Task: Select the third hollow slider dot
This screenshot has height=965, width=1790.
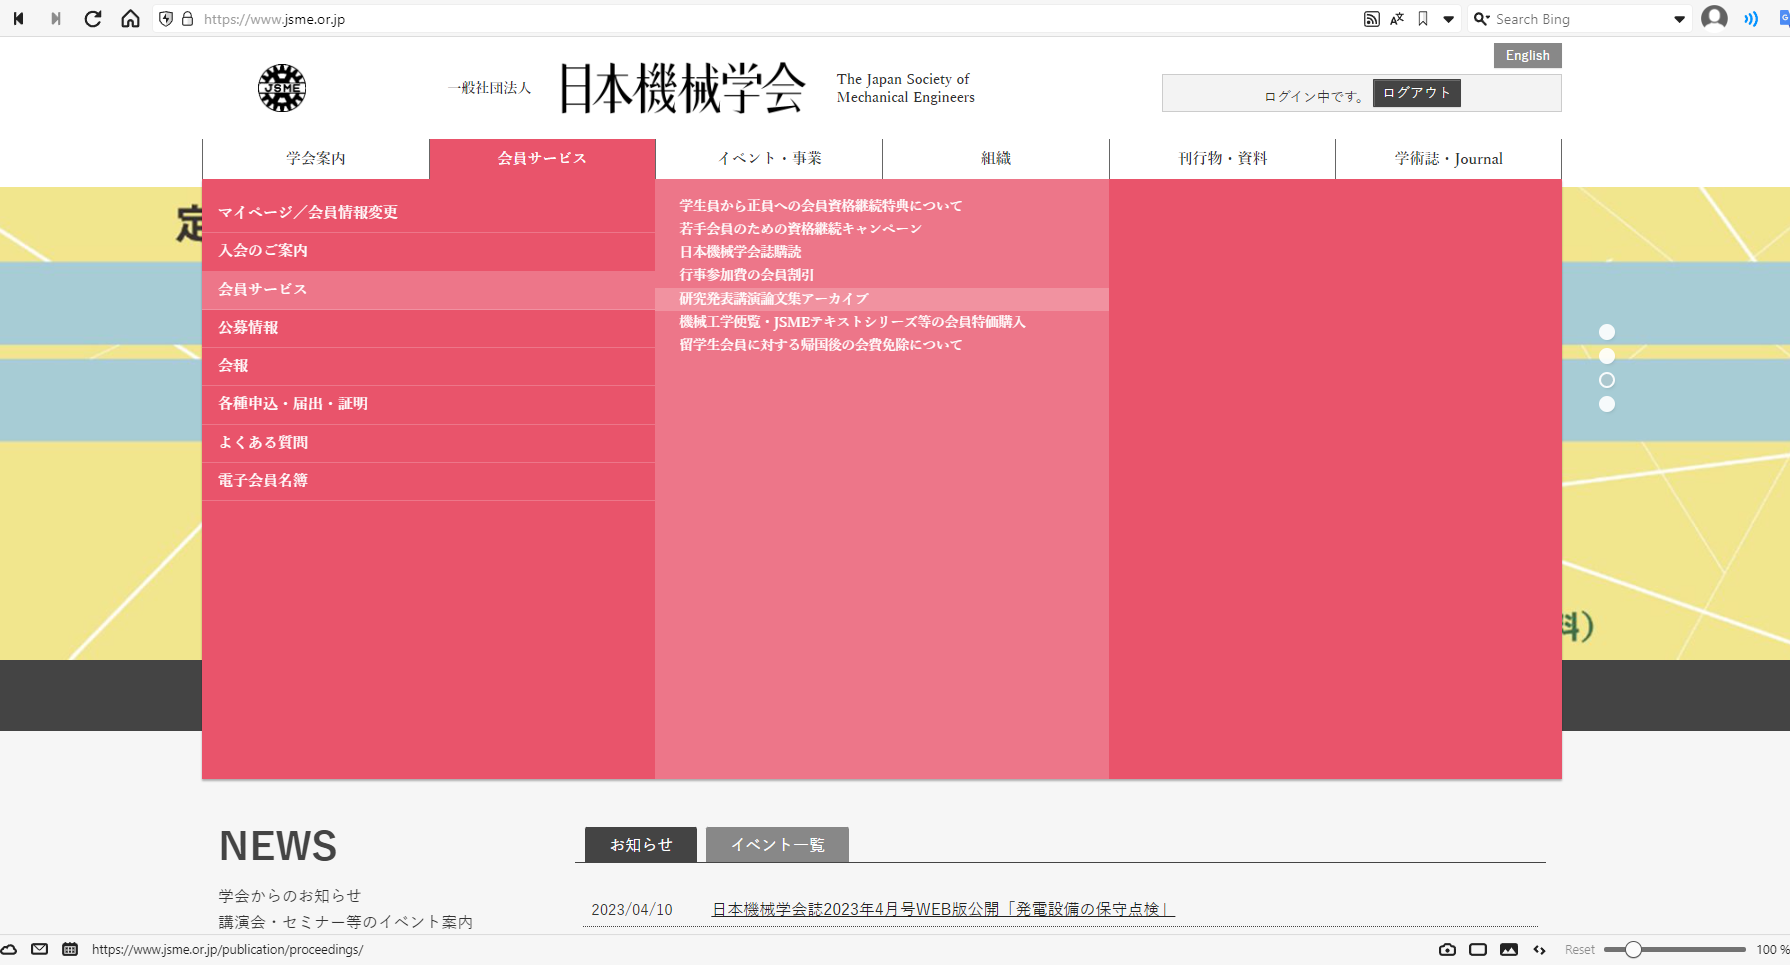Action: [x=1607, y=380]
